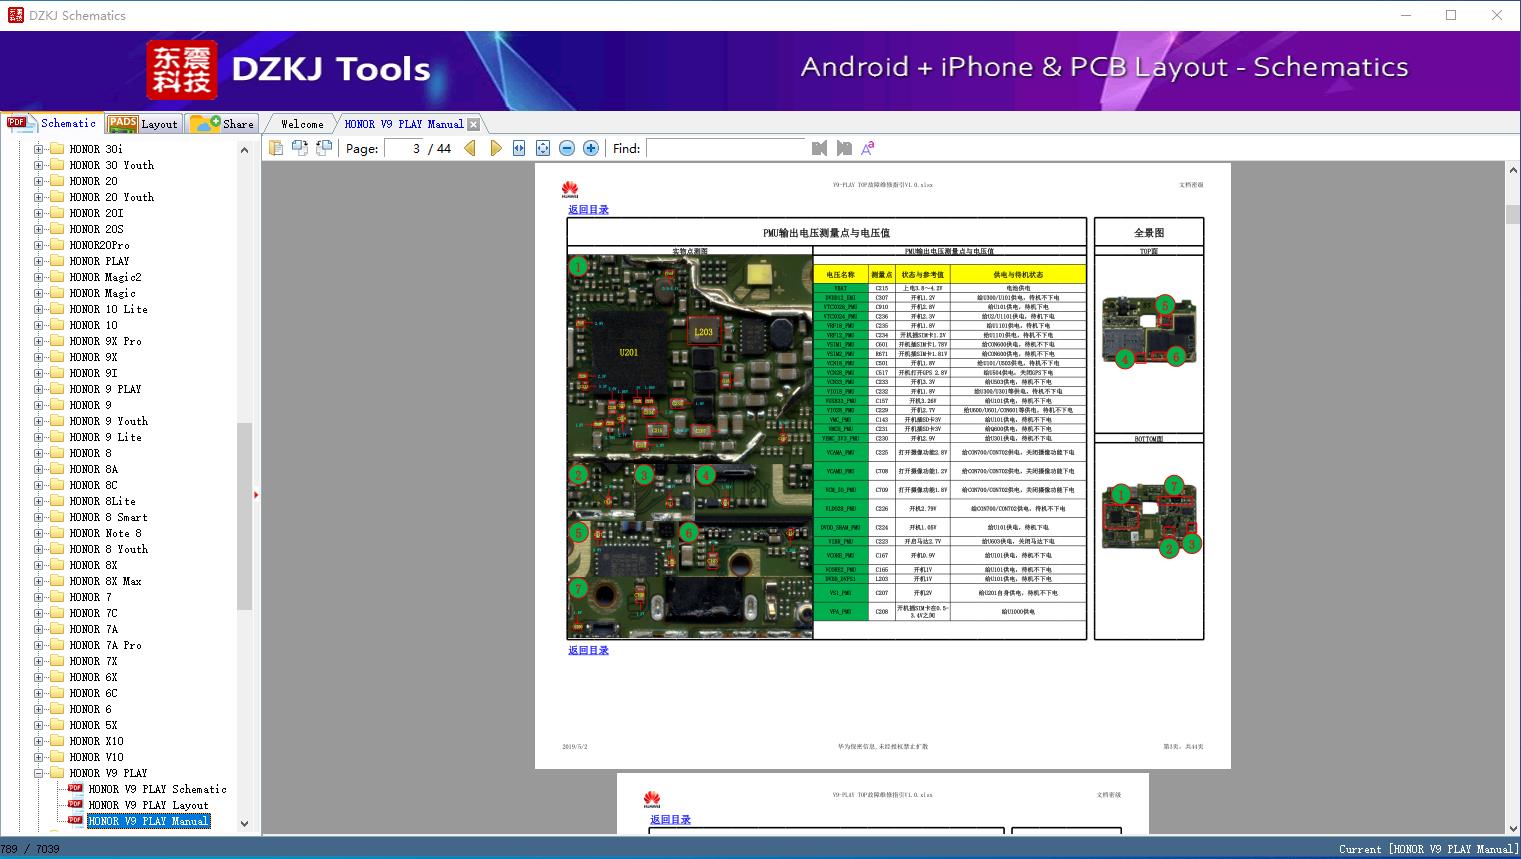The height and width of the screenshot is (859, 1521).
Task: Zoom out with the minus icon
Action: (567, 148)
